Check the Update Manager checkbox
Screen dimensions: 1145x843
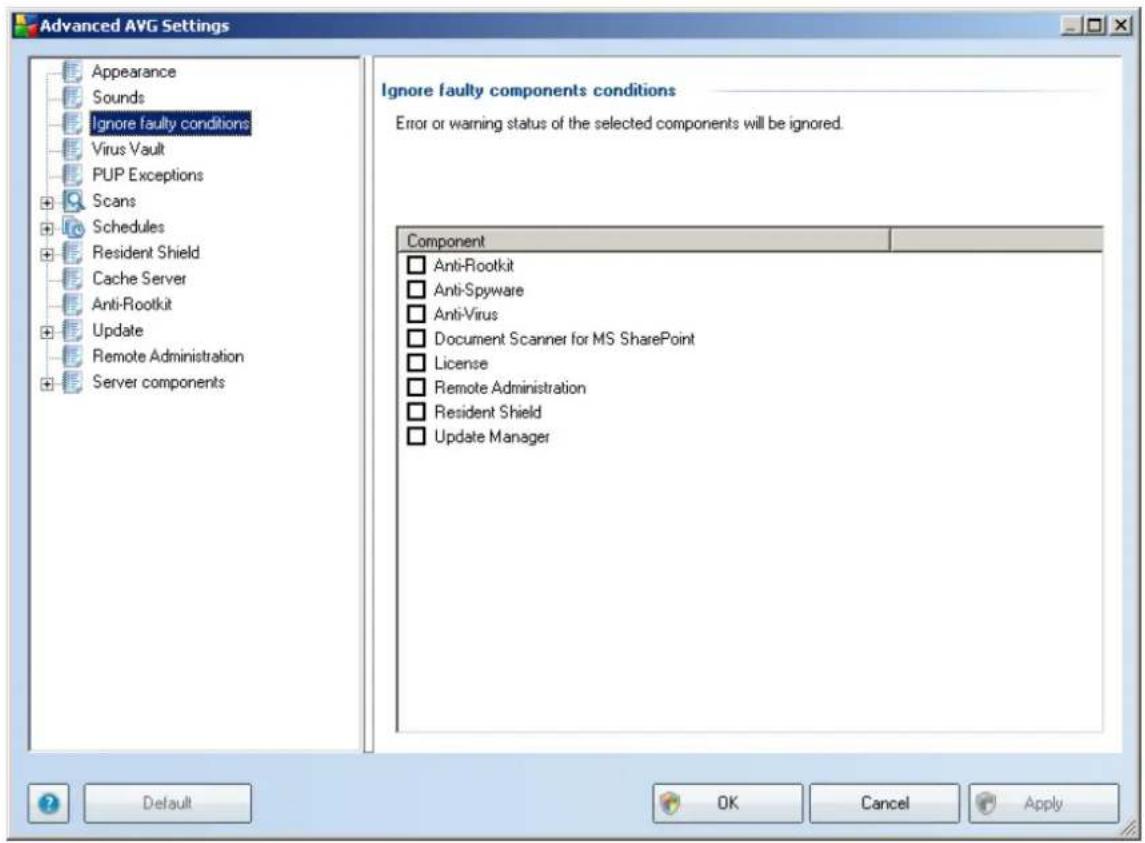tap(416, 436)
